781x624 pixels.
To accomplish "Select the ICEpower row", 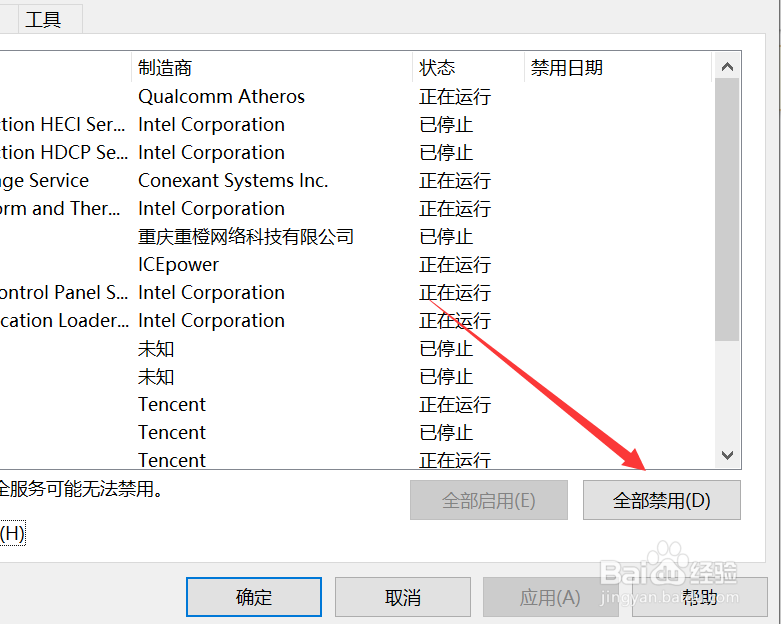I will pos(356,264).
